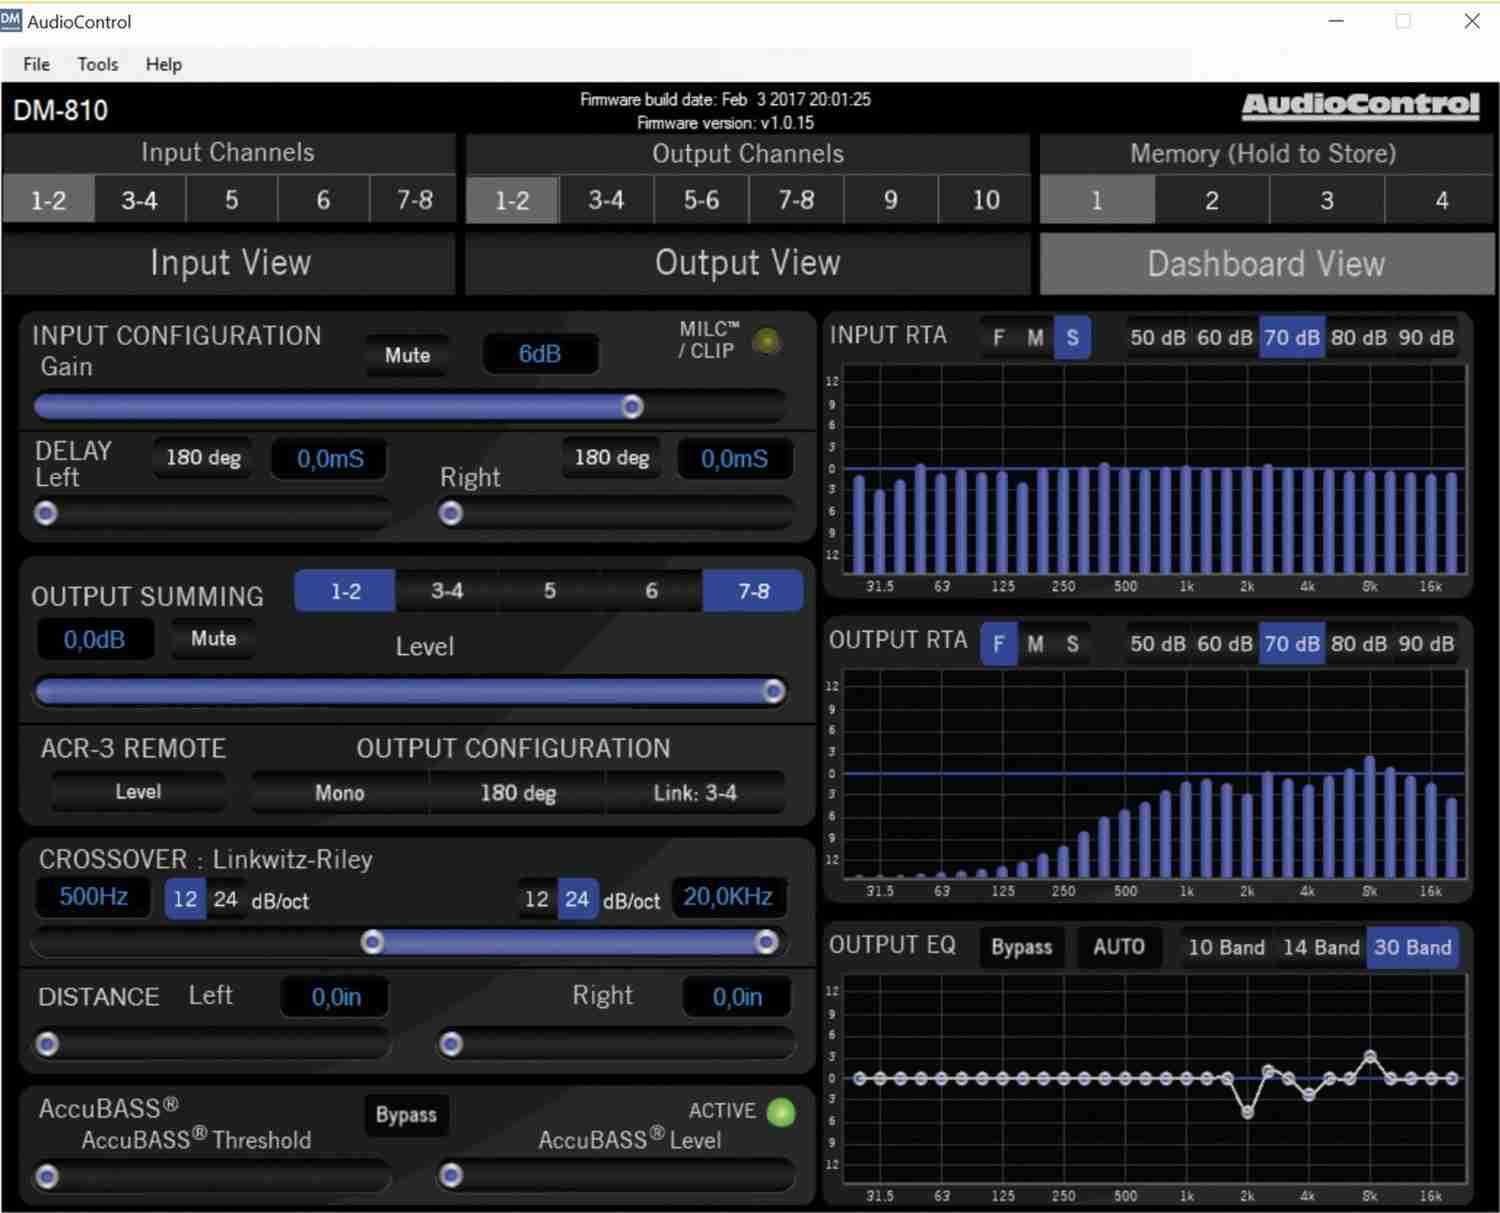Screen dimensions: 1500x1213
Task: Click the 6dB input gain value field
Action: (540, 354)
